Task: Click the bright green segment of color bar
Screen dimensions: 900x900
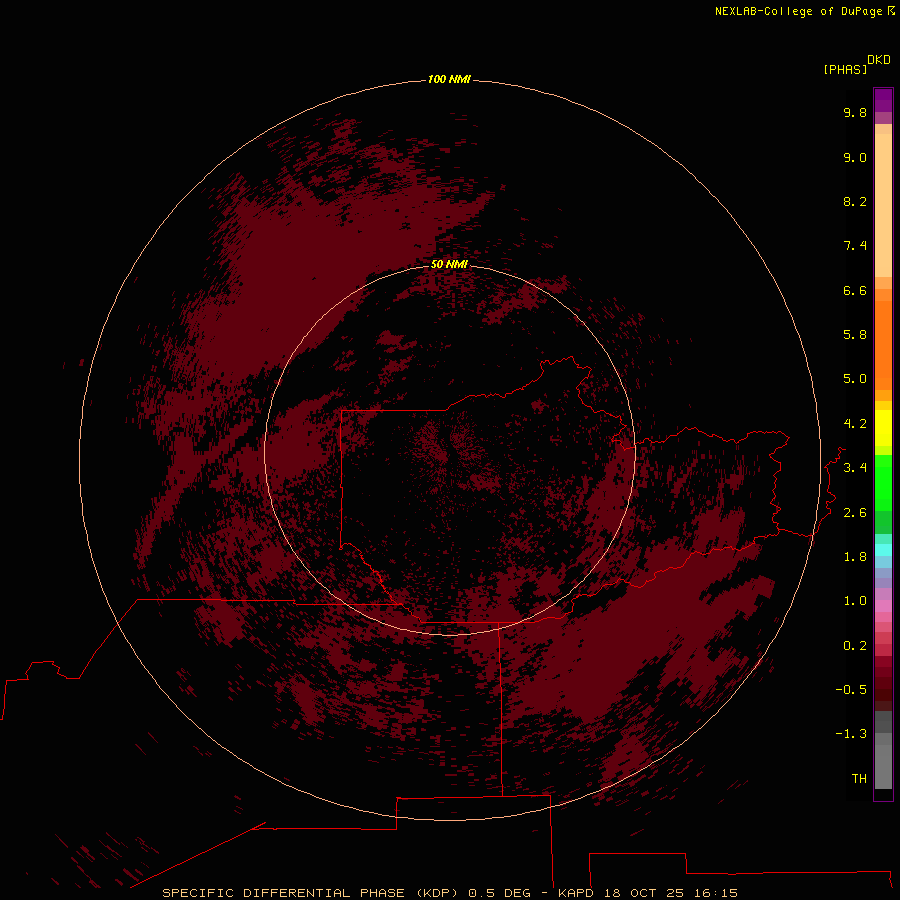Action: pyautogui.click(x=883, y=482)
